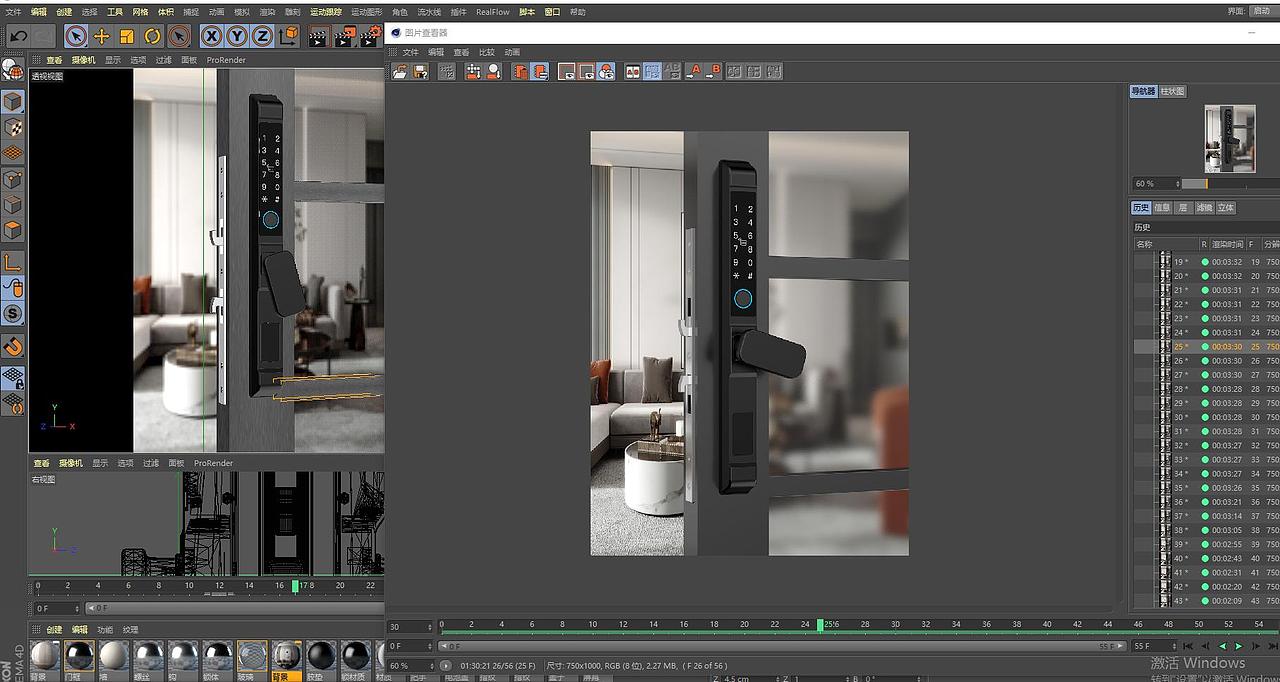The width and height of the screenshot is (1280, 682).
Task: Switch to points mode cube icon
Action: [x=13, y=180]
